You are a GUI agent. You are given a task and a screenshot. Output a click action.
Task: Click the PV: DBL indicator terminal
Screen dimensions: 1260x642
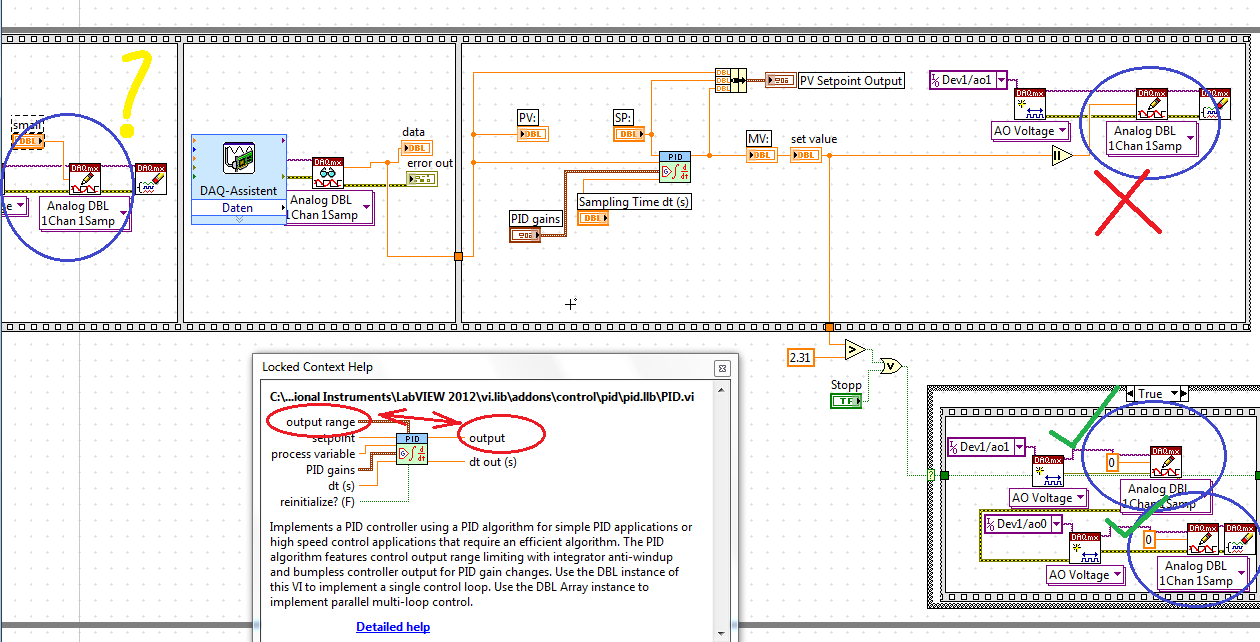click(x=533, y=133)
